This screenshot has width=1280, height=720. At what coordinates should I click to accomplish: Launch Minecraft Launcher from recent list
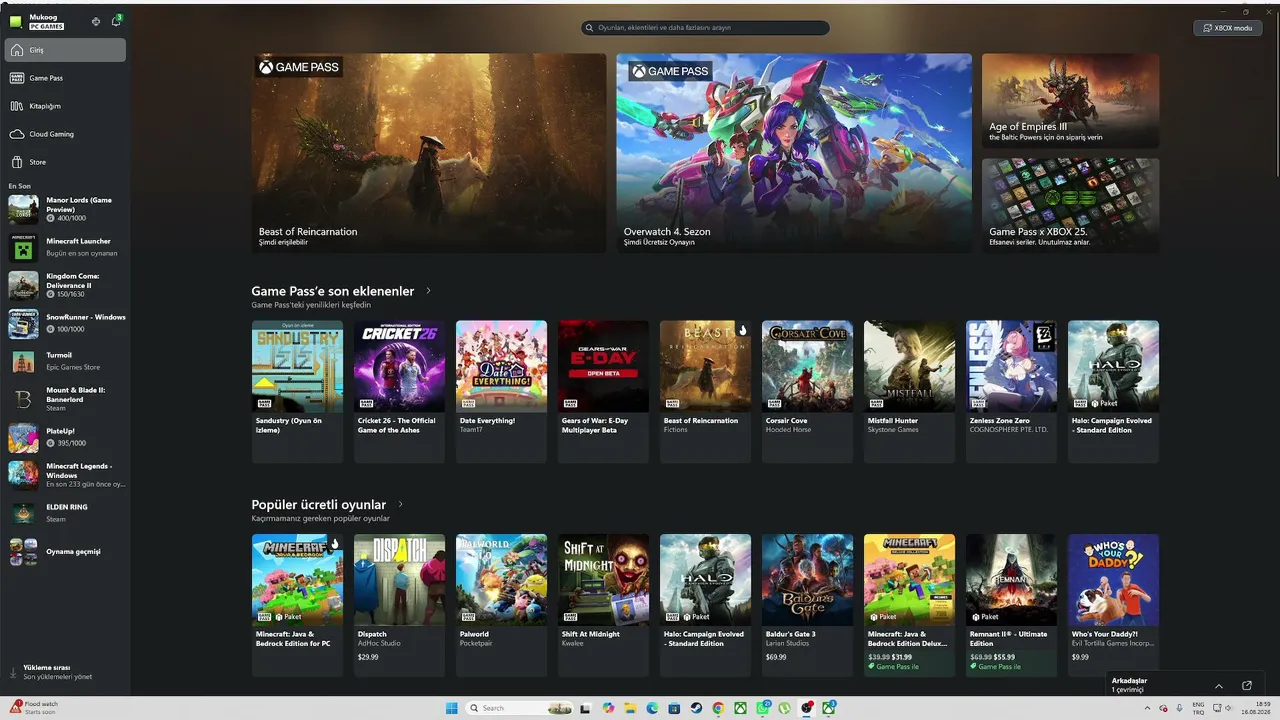click(x=67, y=247)
